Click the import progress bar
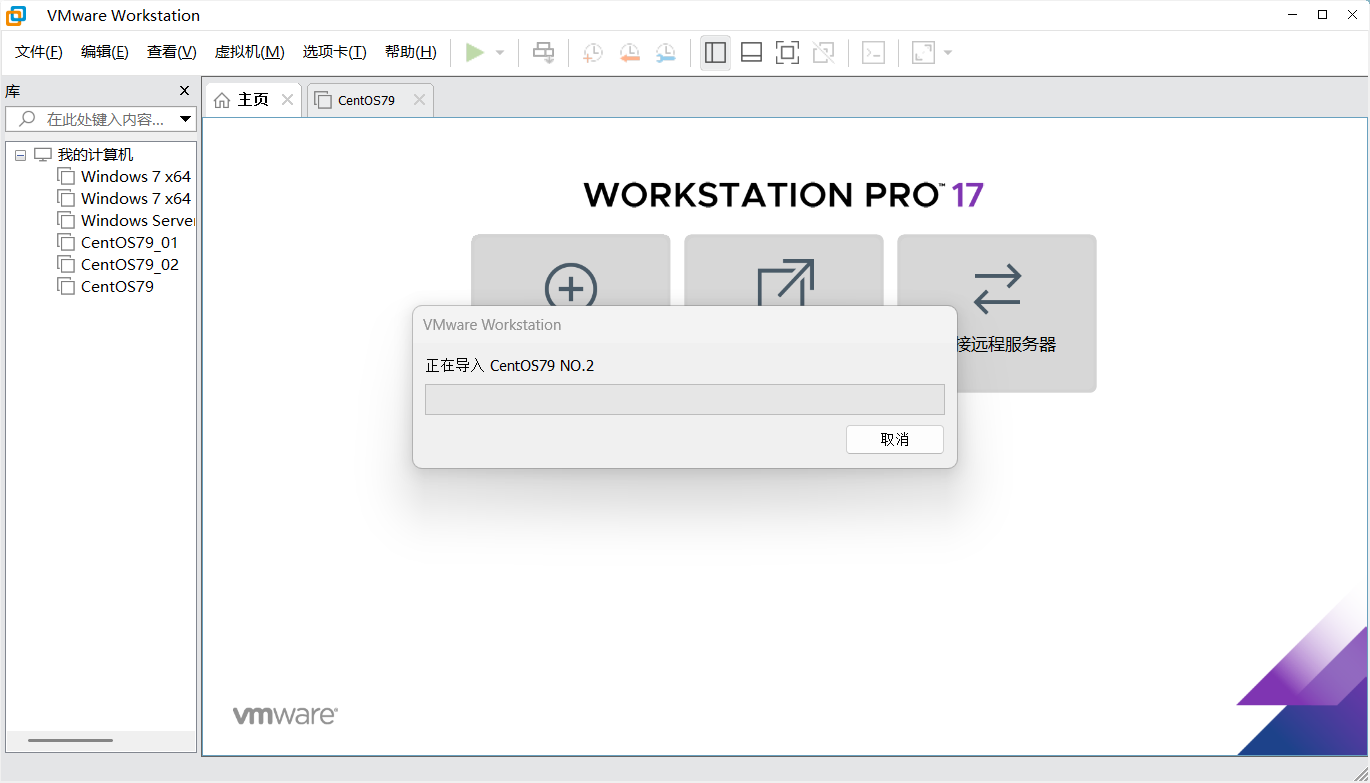1370x783 pixels. coord(685,399)
